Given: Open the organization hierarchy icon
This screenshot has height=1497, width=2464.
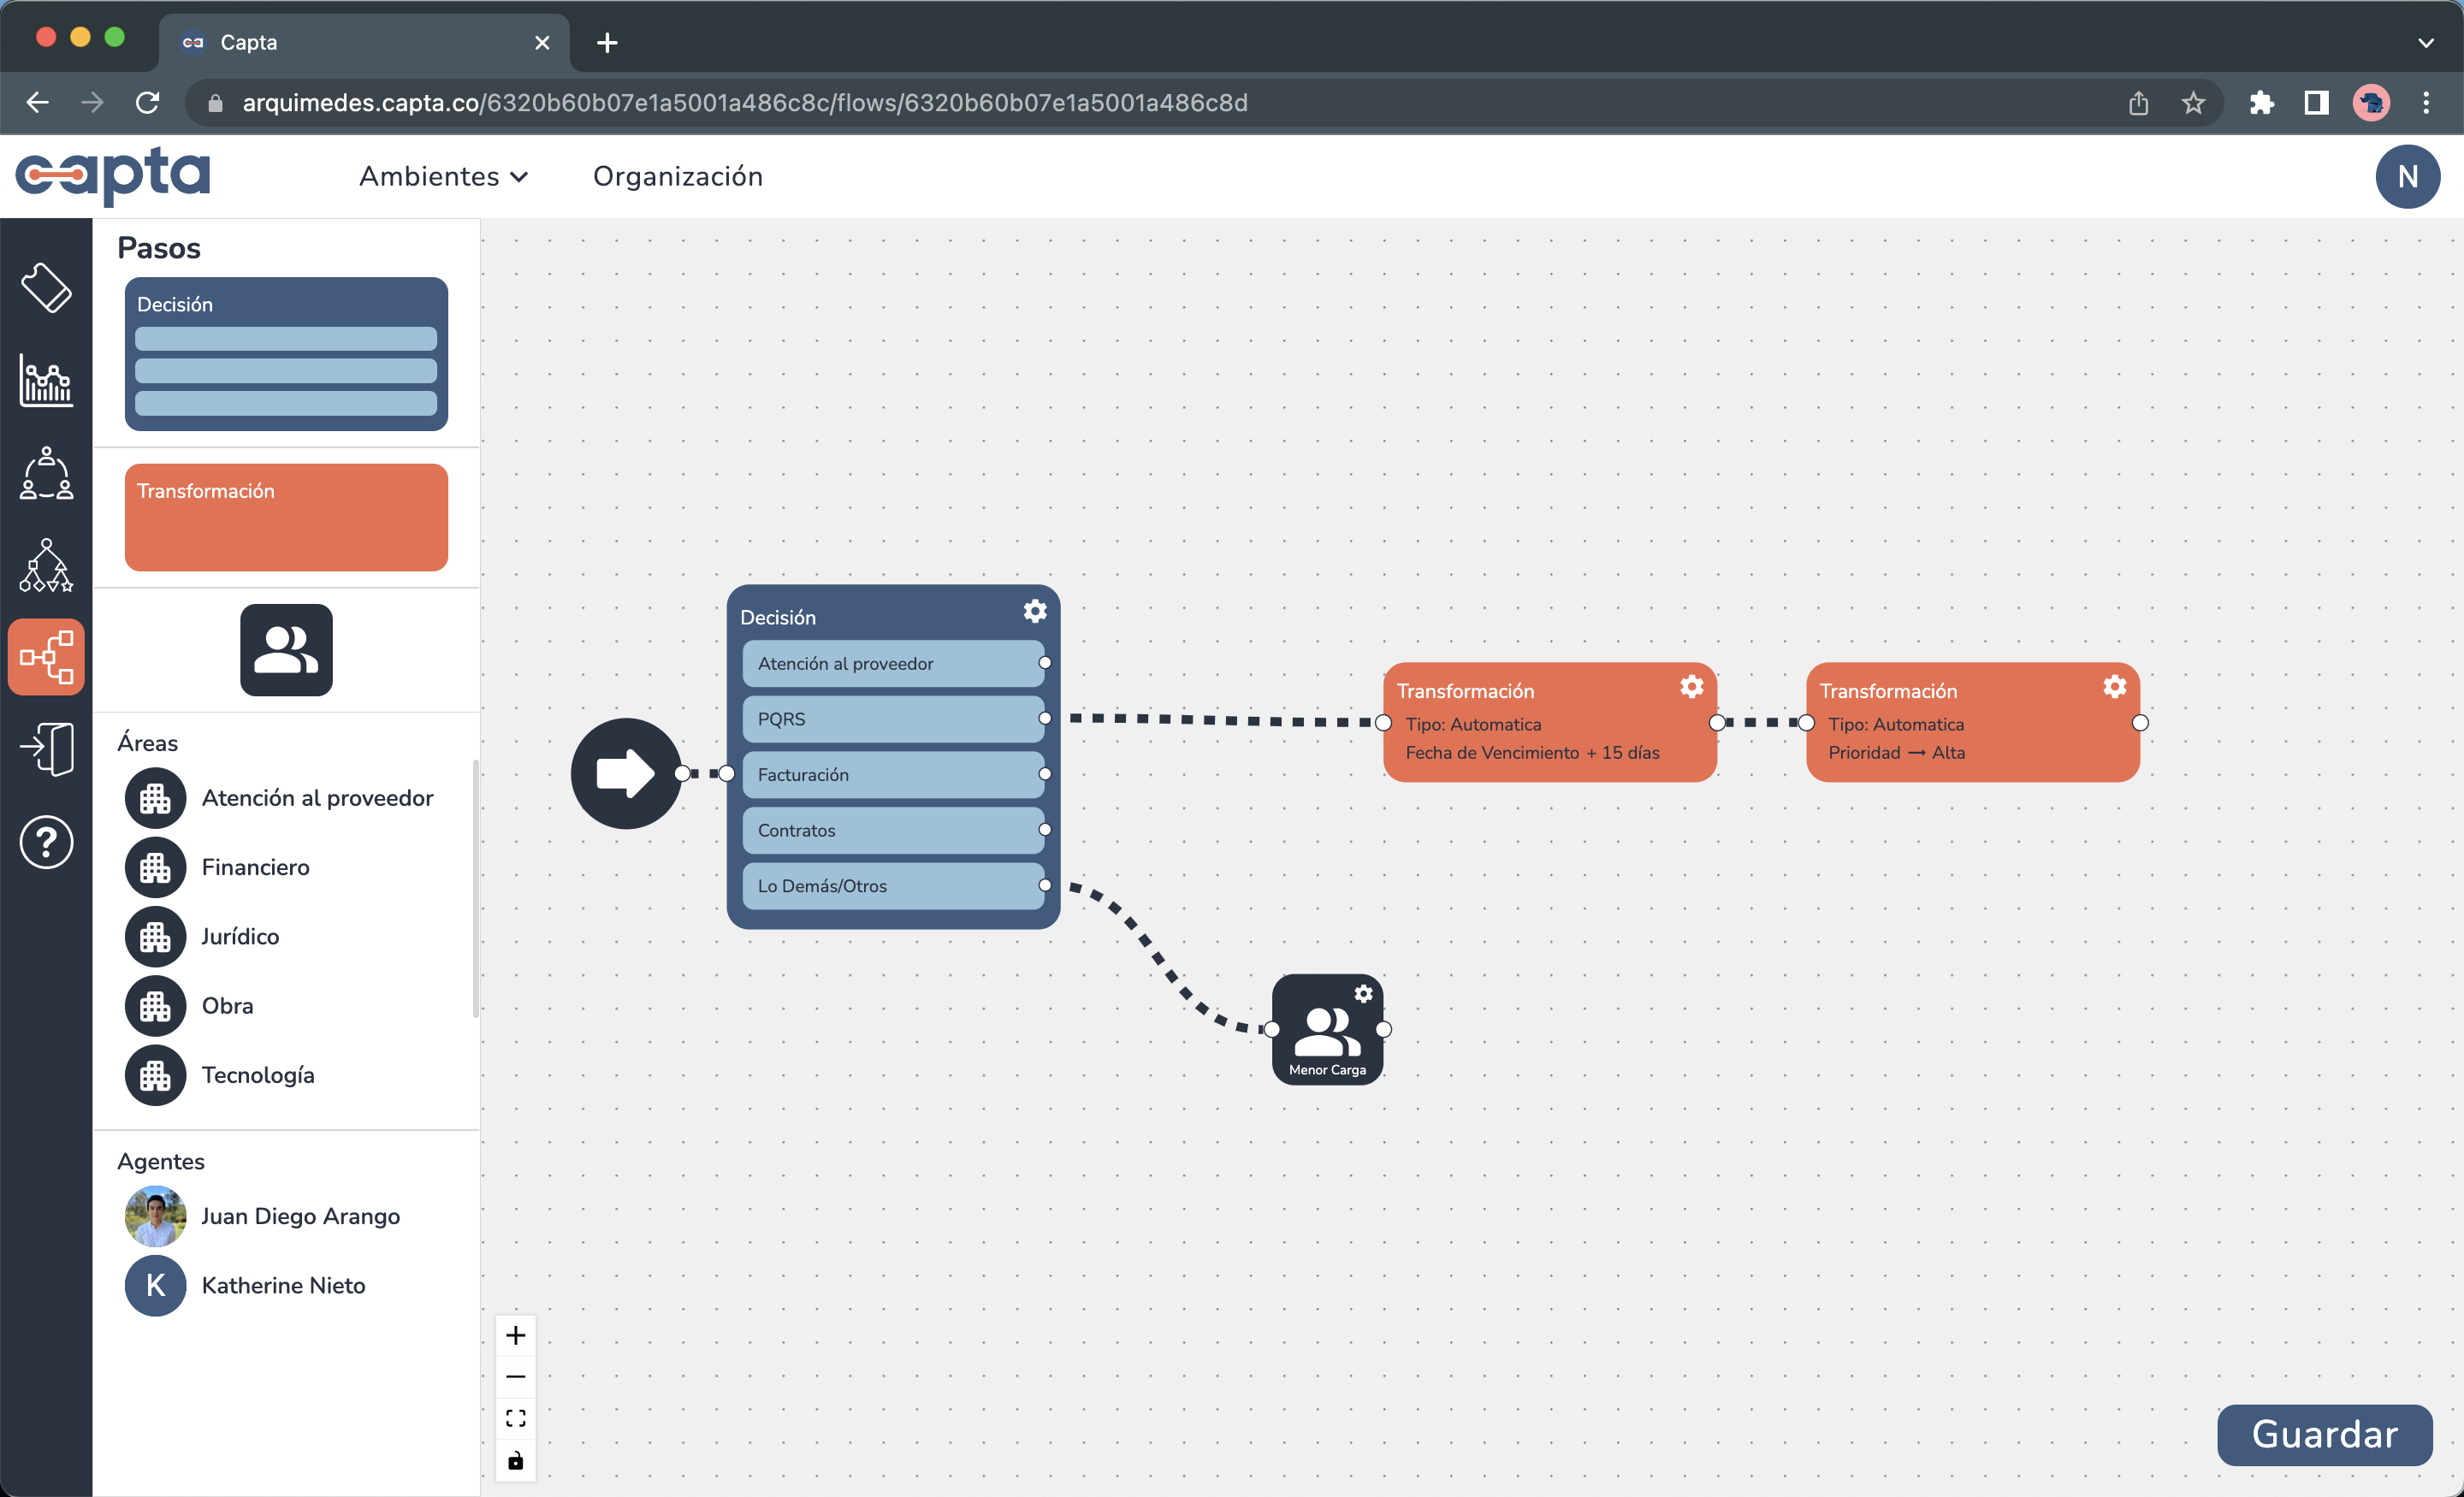Looking at the screenshot, I should pos(46,566).
